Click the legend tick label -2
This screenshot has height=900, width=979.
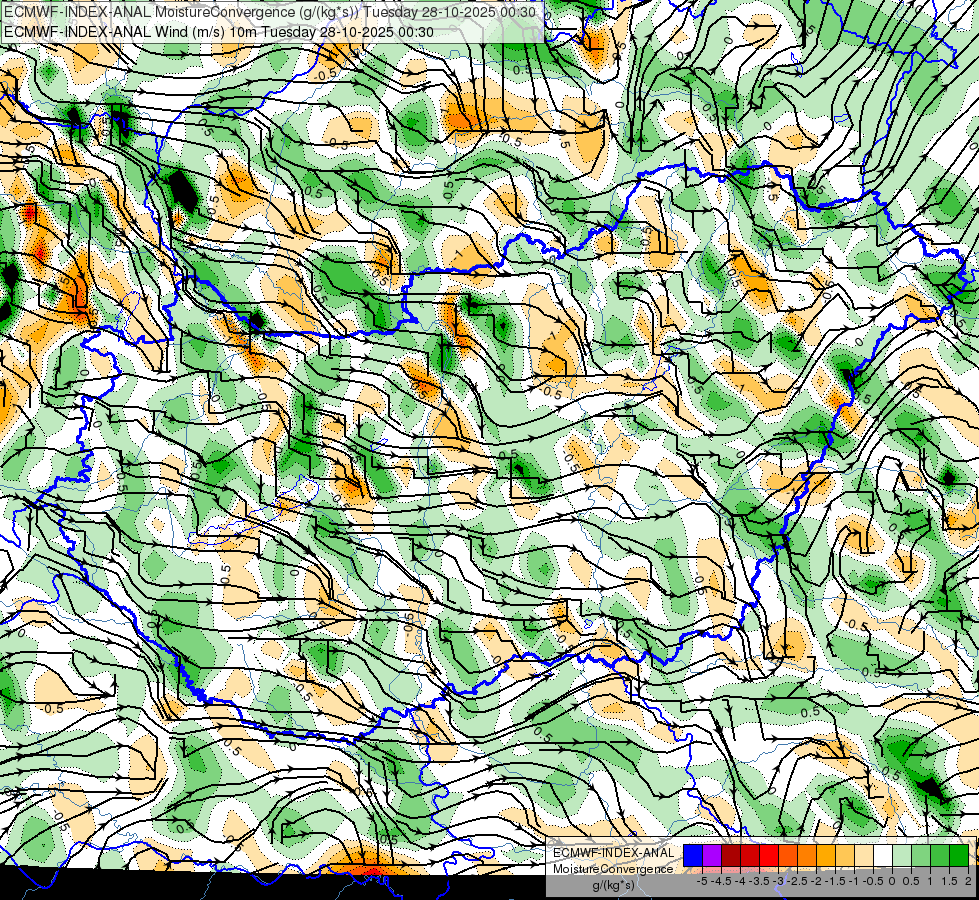point(816,881)
